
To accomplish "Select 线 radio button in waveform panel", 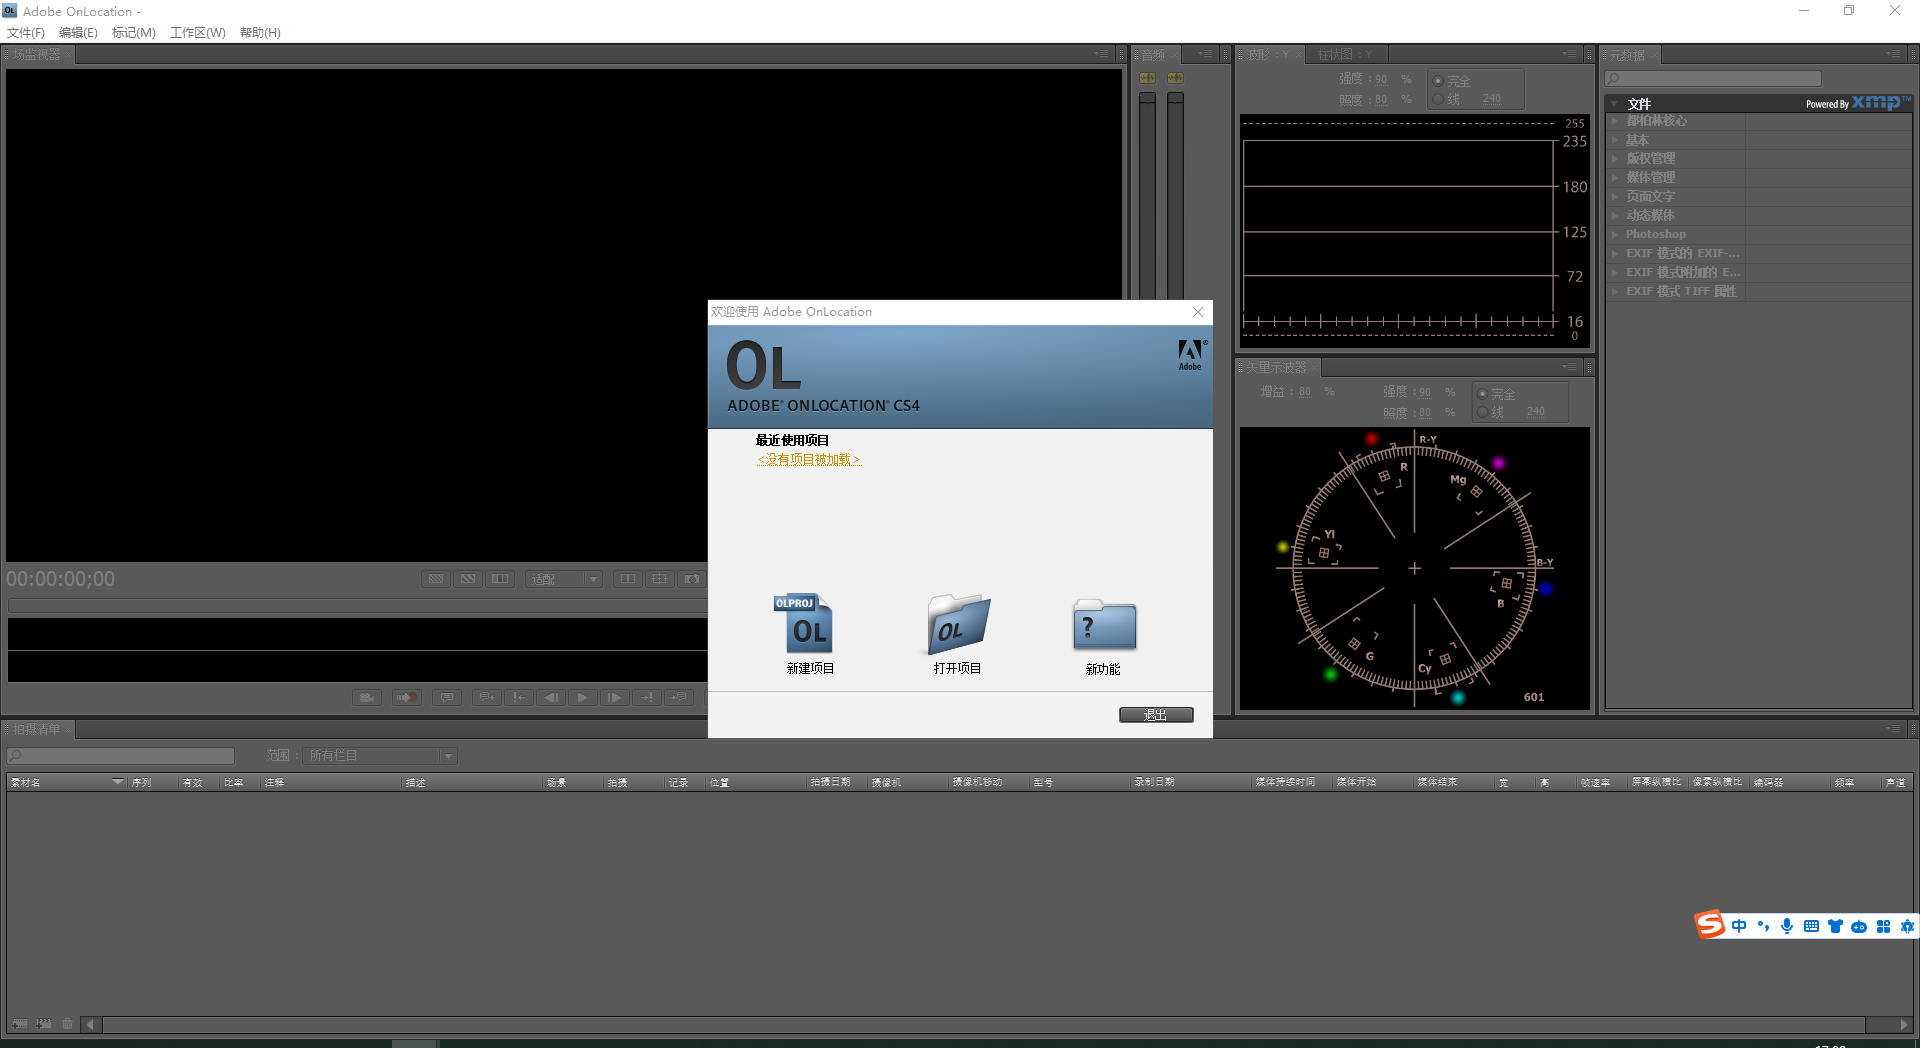I will tap(1438, 99).
